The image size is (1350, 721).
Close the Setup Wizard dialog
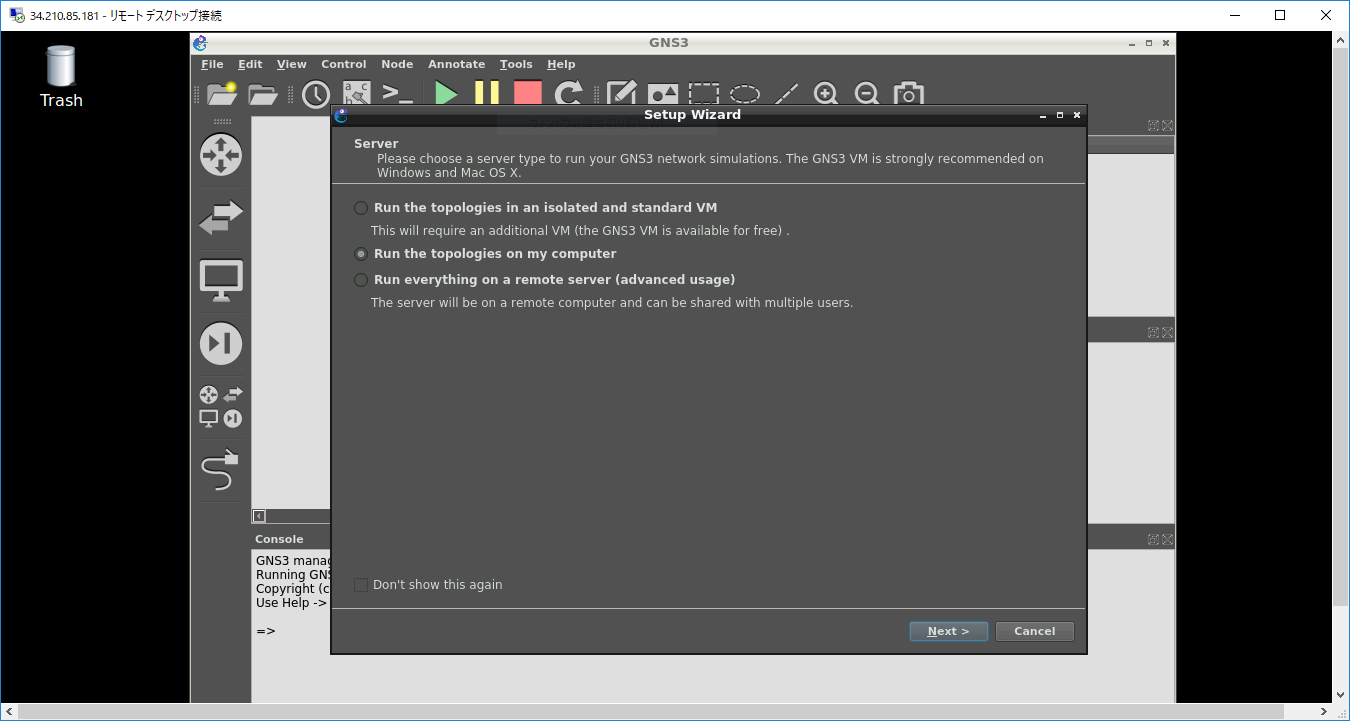[1077, 115]
